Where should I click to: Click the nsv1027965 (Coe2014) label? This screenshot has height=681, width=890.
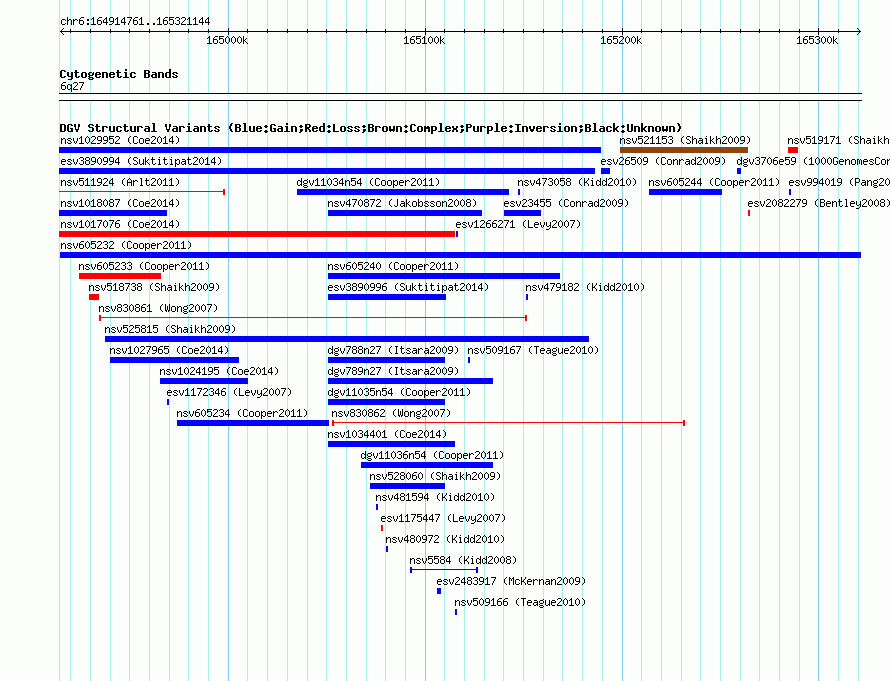tap(169, 350)
